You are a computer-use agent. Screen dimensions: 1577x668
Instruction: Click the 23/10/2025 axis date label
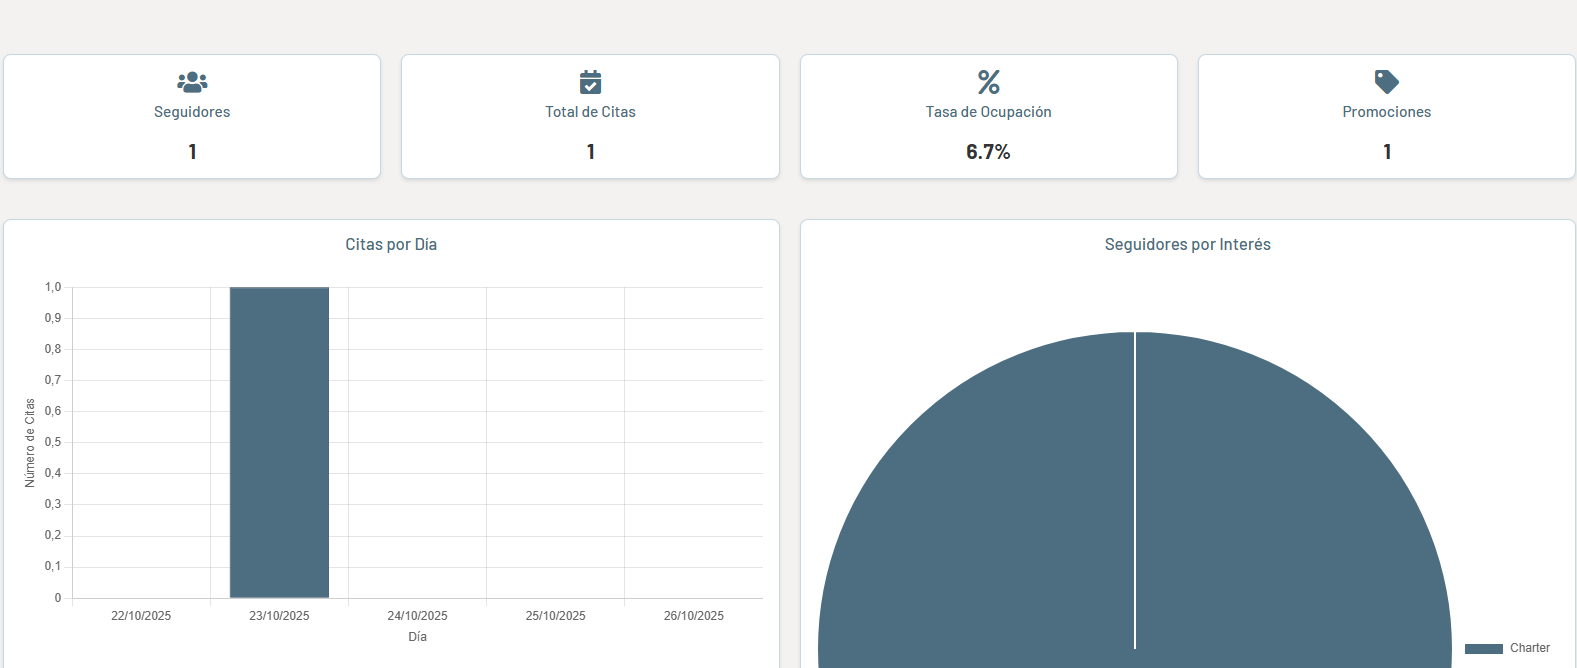(x=279, y=616)
